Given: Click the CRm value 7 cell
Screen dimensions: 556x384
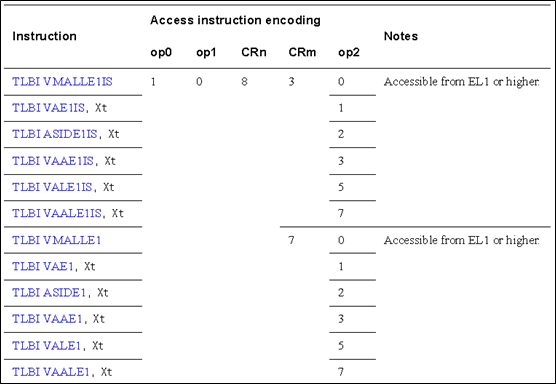Looking at the screenshot, I should (291, 240).
